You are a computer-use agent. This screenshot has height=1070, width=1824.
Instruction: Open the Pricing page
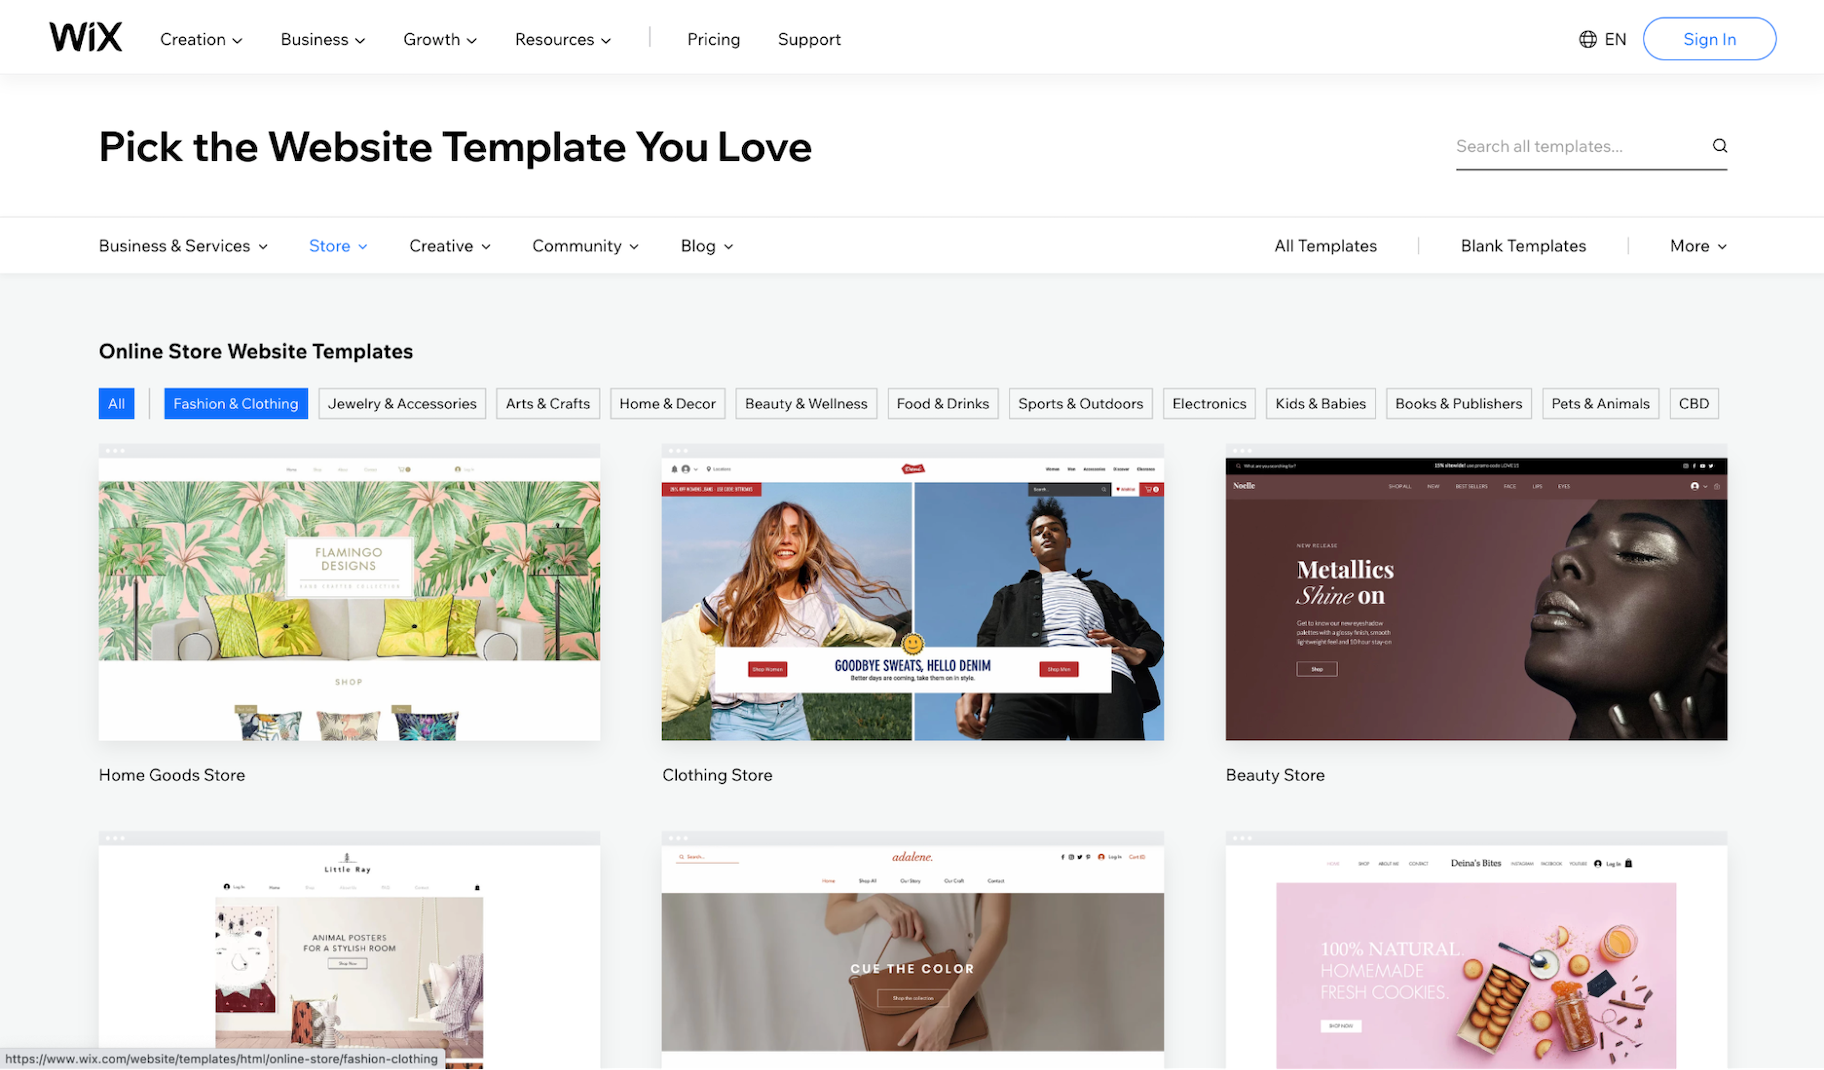[x=713, y=39]
